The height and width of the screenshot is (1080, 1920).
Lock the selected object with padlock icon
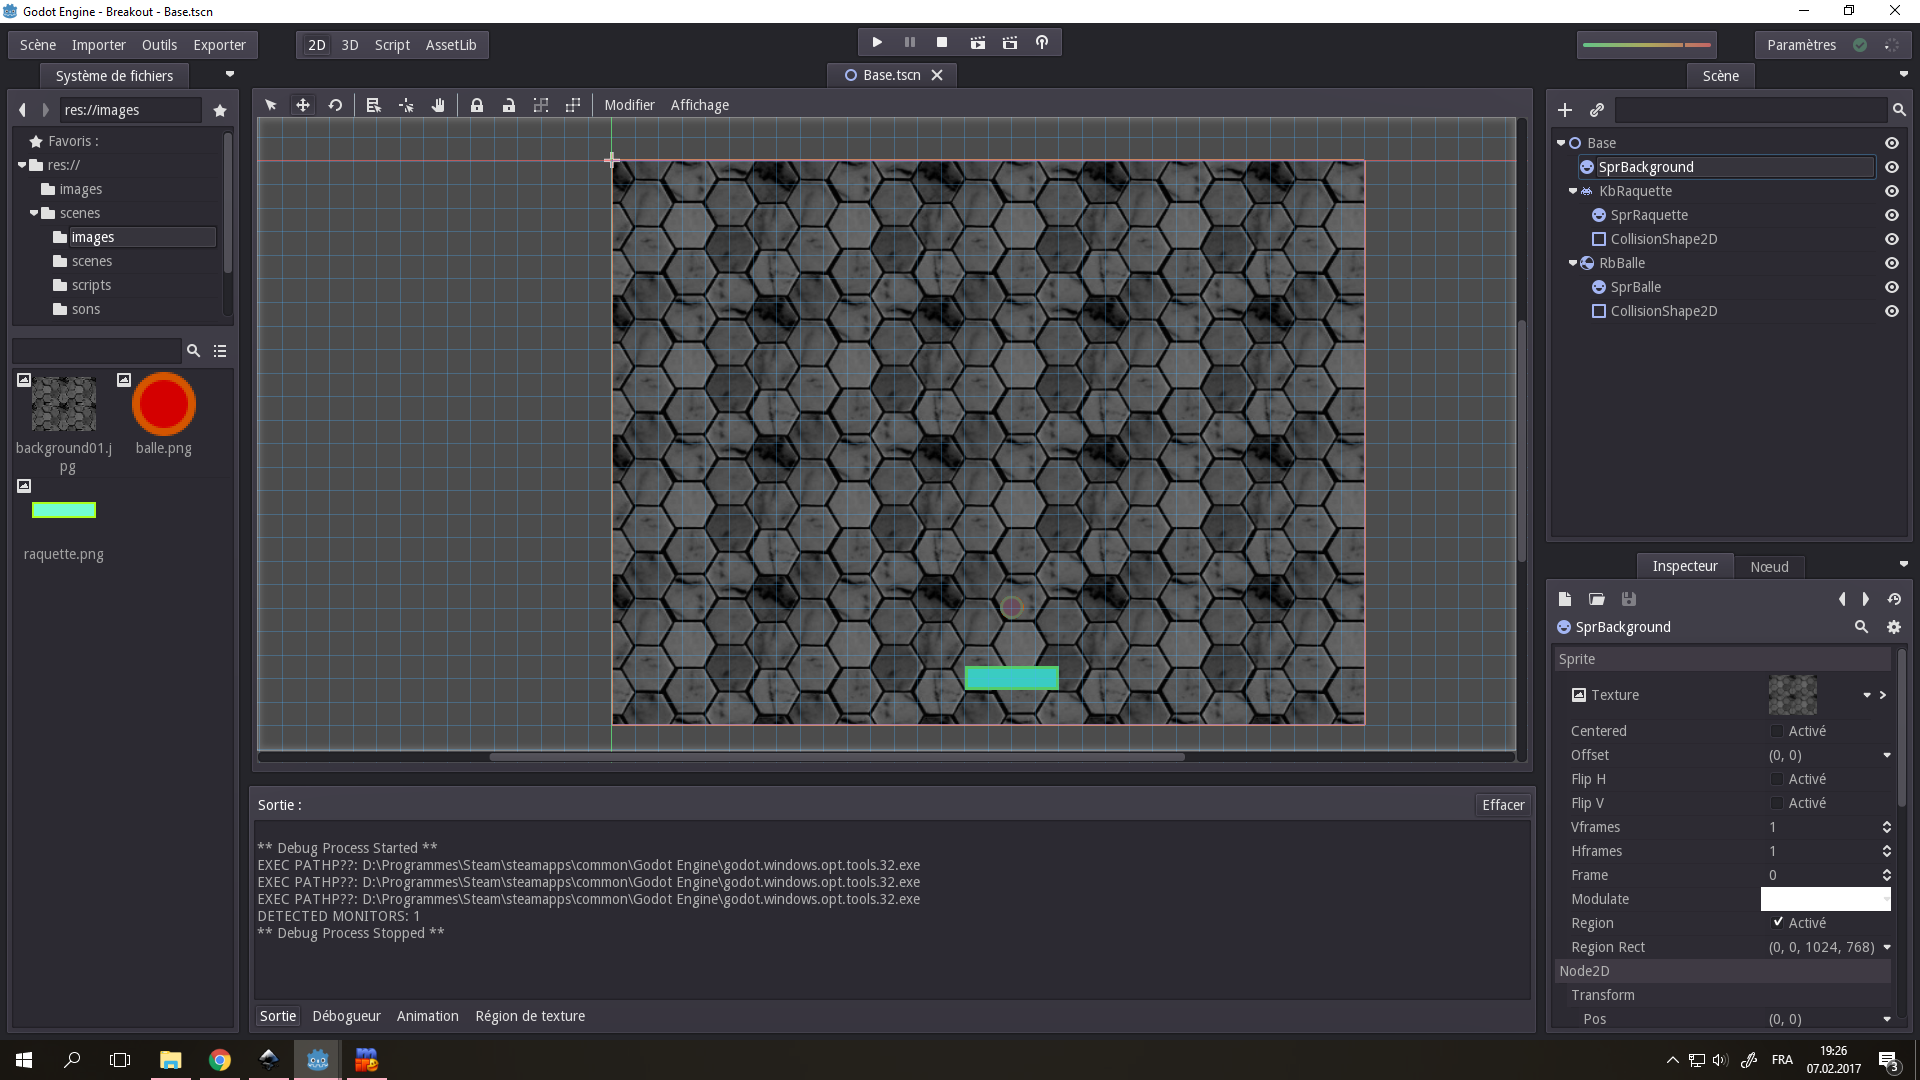pos(477,105)
